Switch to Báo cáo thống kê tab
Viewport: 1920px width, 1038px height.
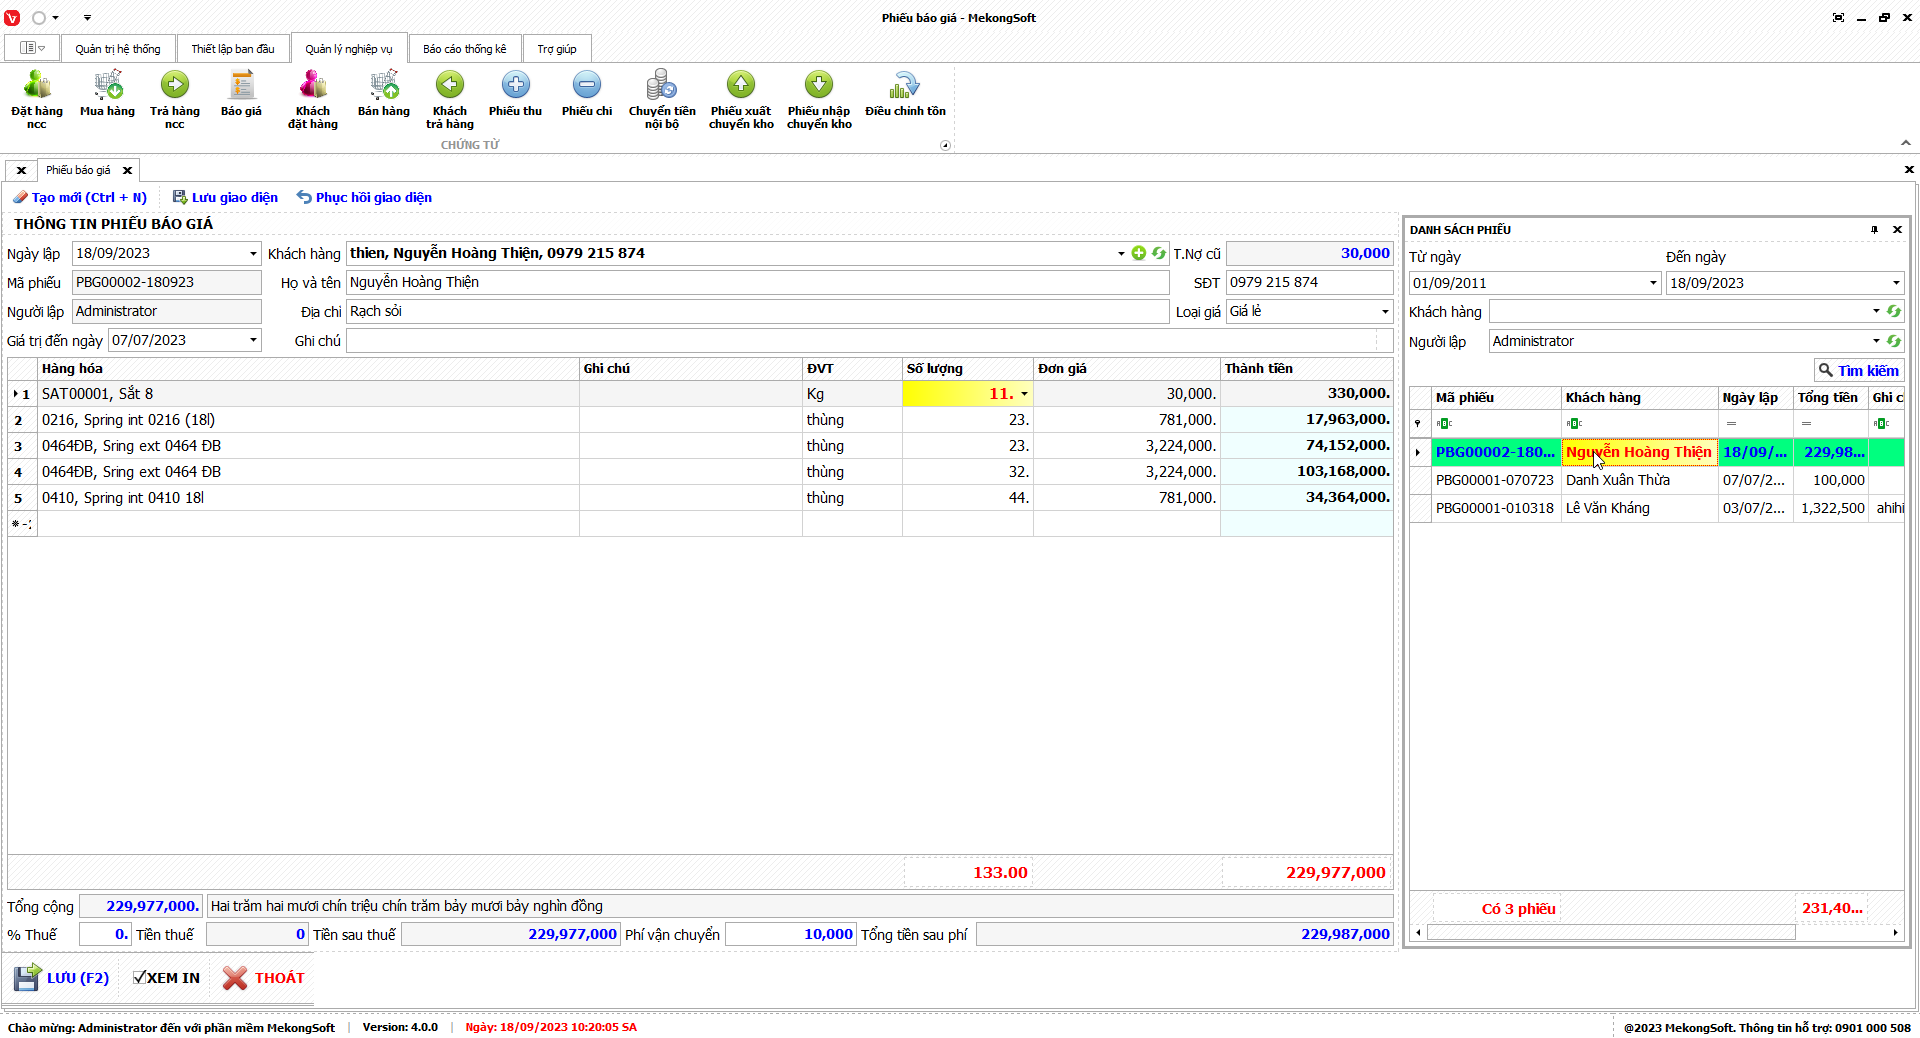pos(464,49)
